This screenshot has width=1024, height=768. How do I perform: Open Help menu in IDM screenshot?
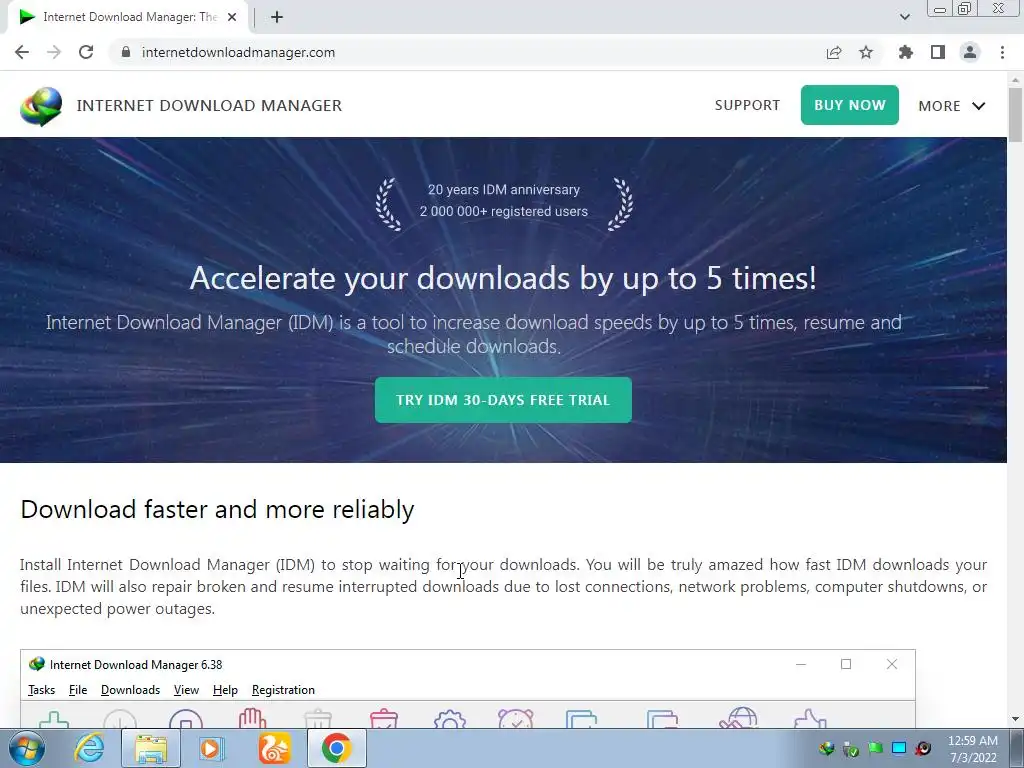pos(225,690)
